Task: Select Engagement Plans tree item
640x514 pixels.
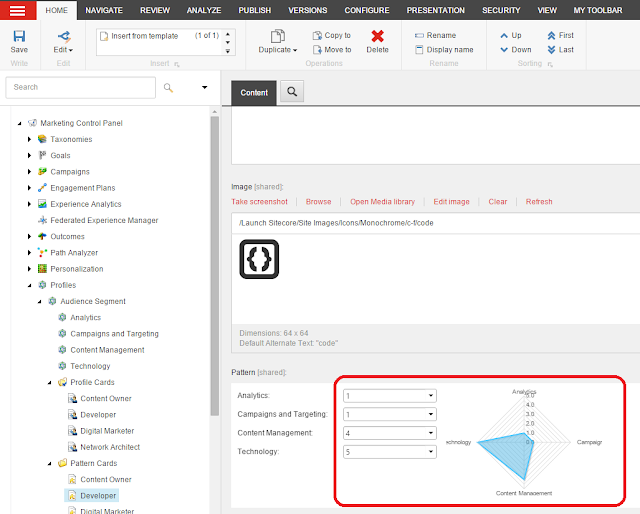Action: click(x=83, y=188)
